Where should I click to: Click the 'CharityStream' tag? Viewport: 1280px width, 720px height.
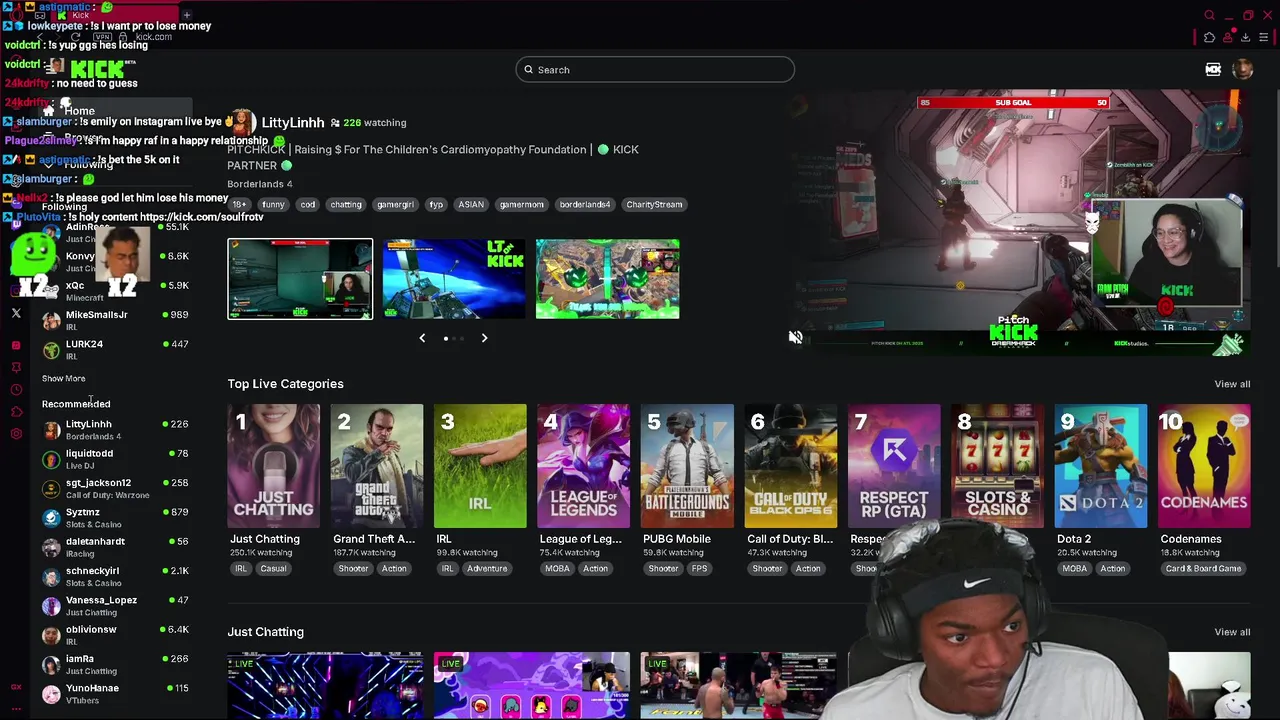coord(654,204)
